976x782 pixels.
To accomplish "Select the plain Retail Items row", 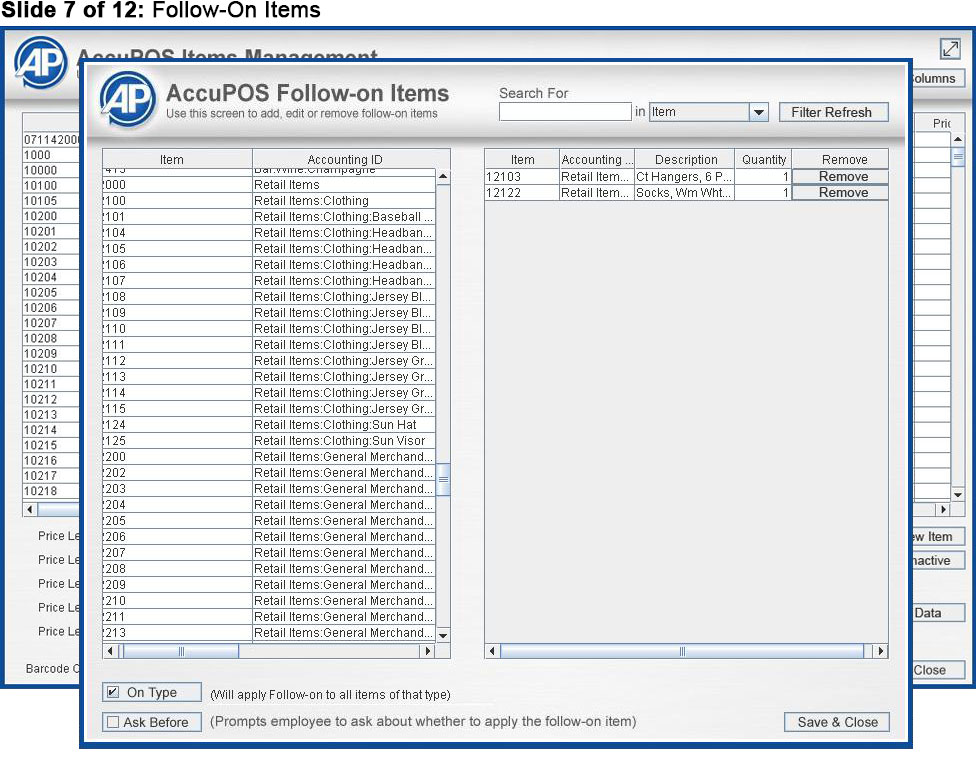I will [269, 185].
